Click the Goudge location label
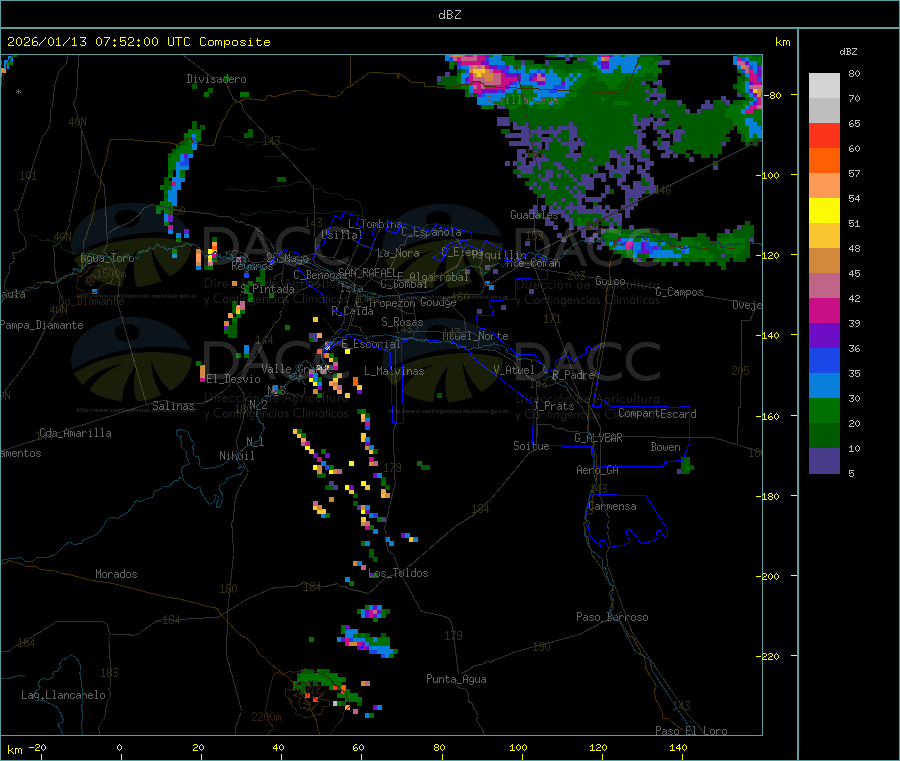The image size is (900, 761). click(x=438, y=302)
